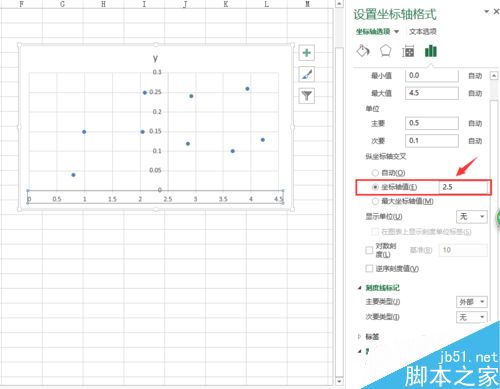The image size is (500, 389).
Task: Select the 自动(O) radio button
Action: pos(375,173)
